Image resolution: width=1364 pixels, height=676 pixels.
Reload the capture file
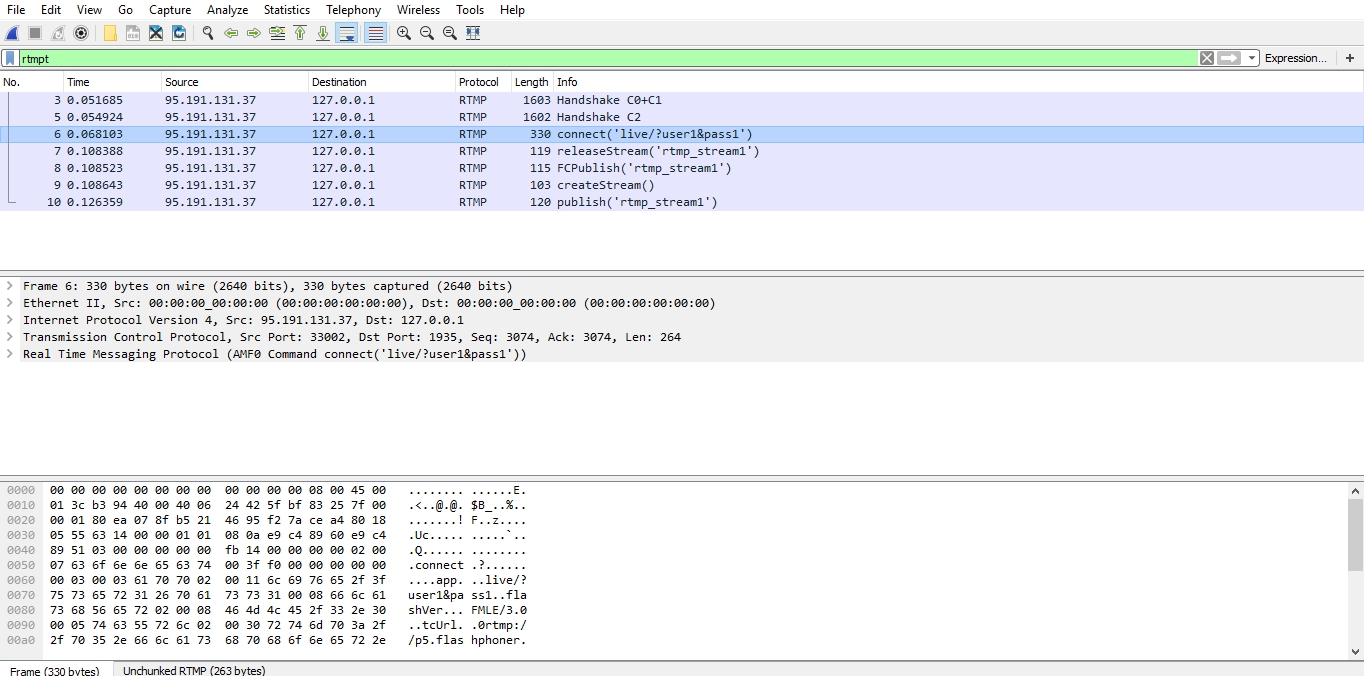(x=179, y=33)
